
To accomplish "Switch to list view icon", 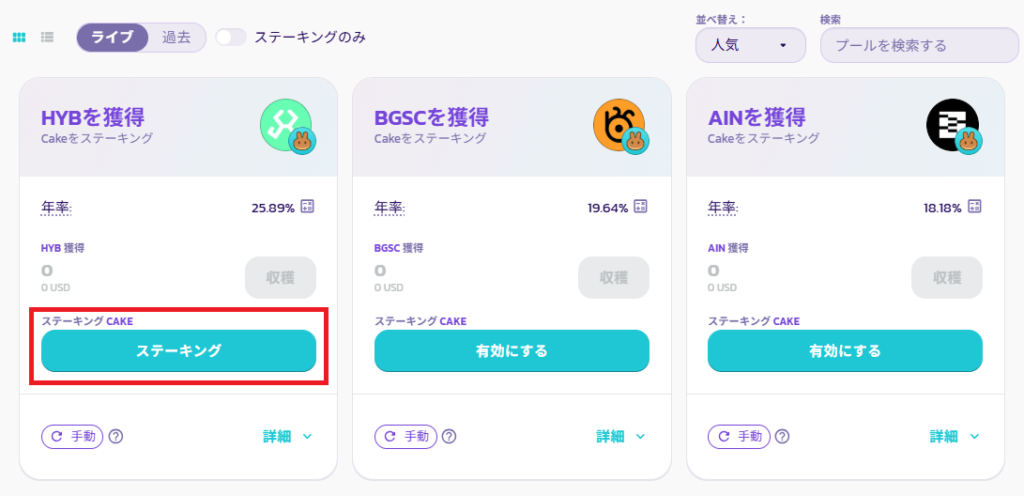I will pyautogui.click(x=47, y=37).
